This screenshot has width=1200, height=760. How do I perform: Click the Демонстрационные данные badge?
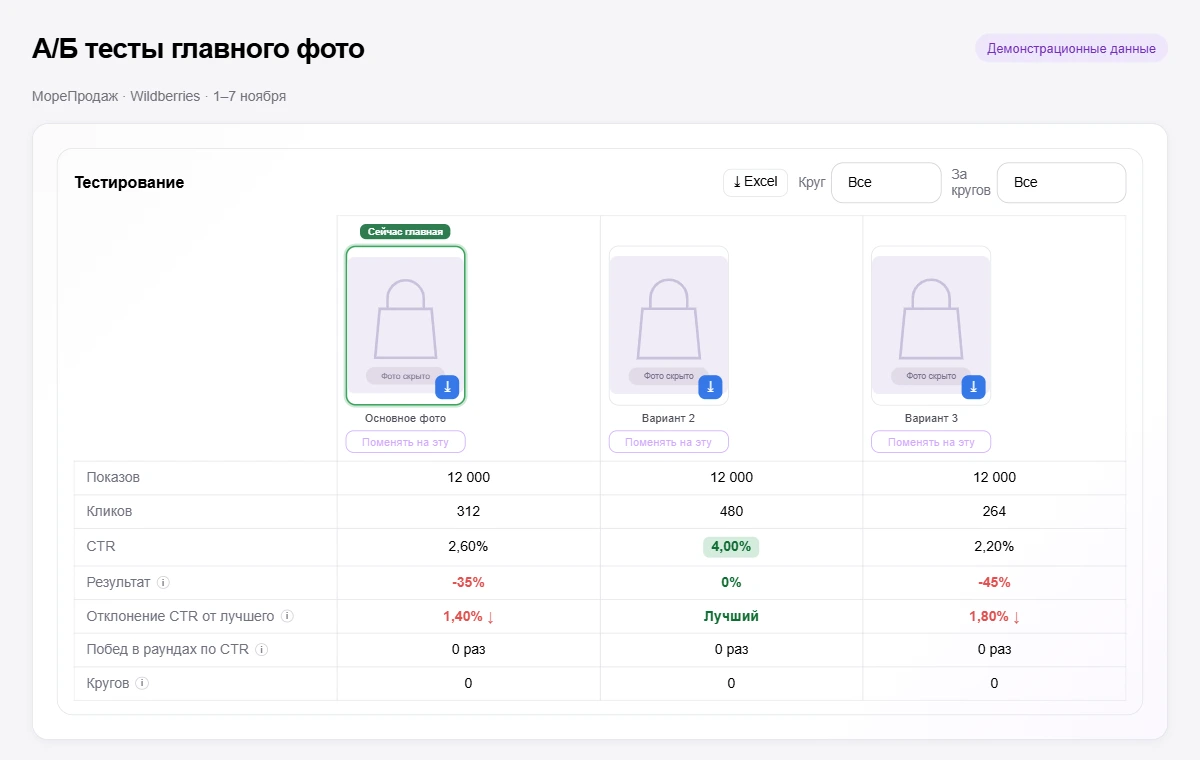tap(1071, 48)
